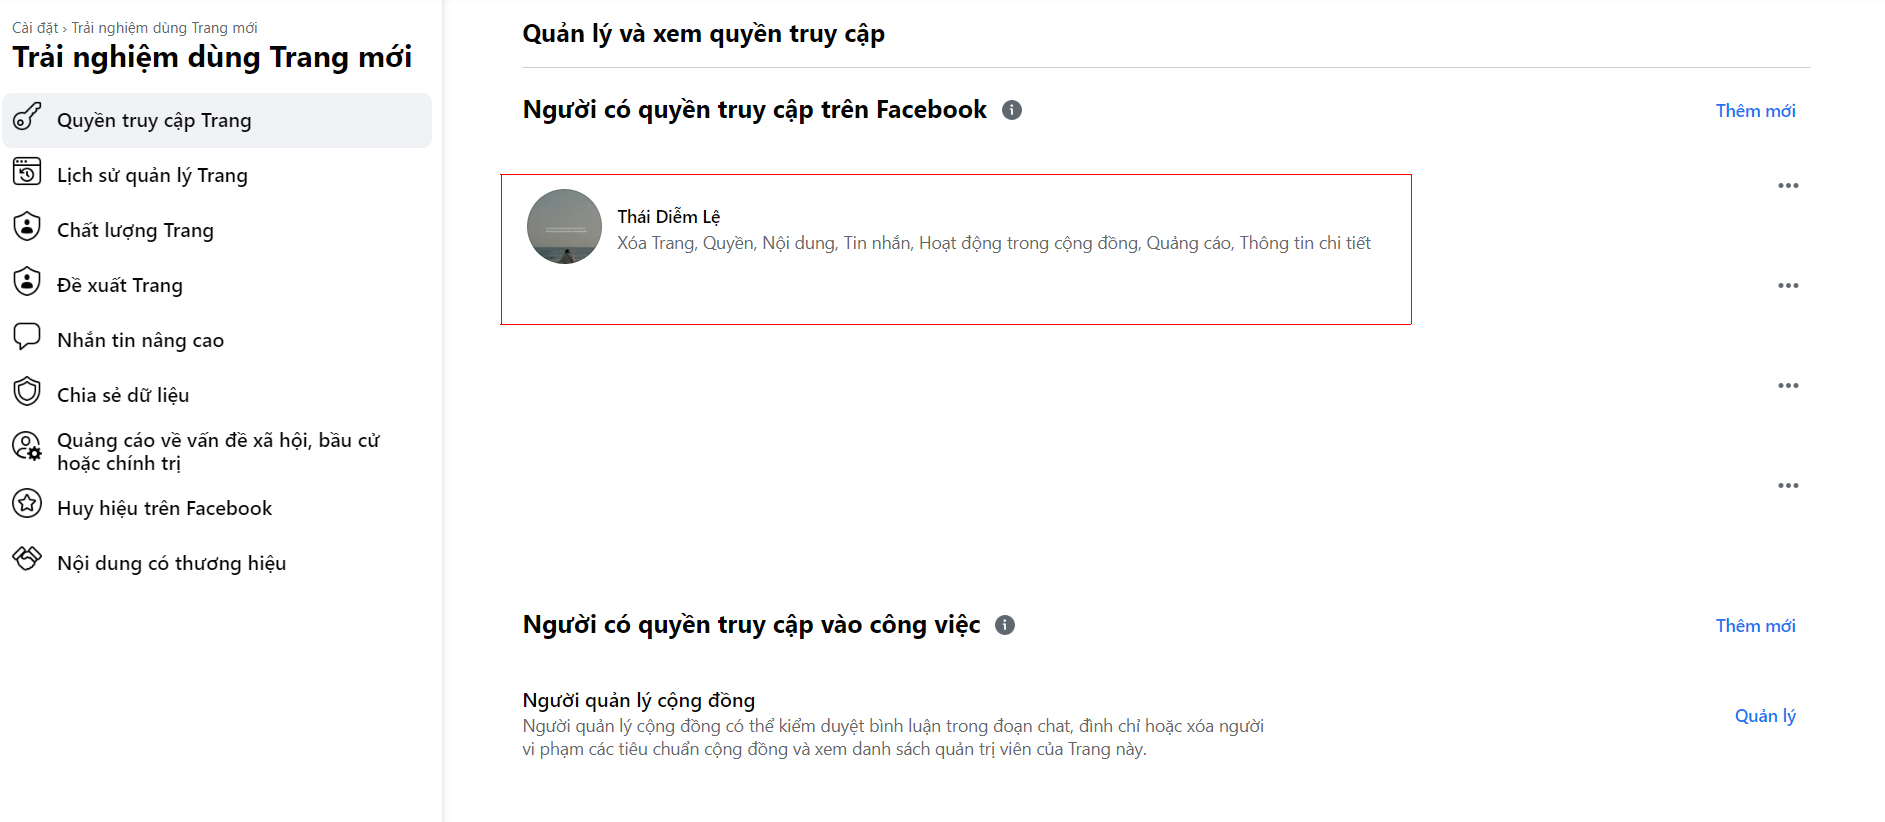Click Quản lý for Người quản lý cộng đồng

click(x=1765, y=716)
